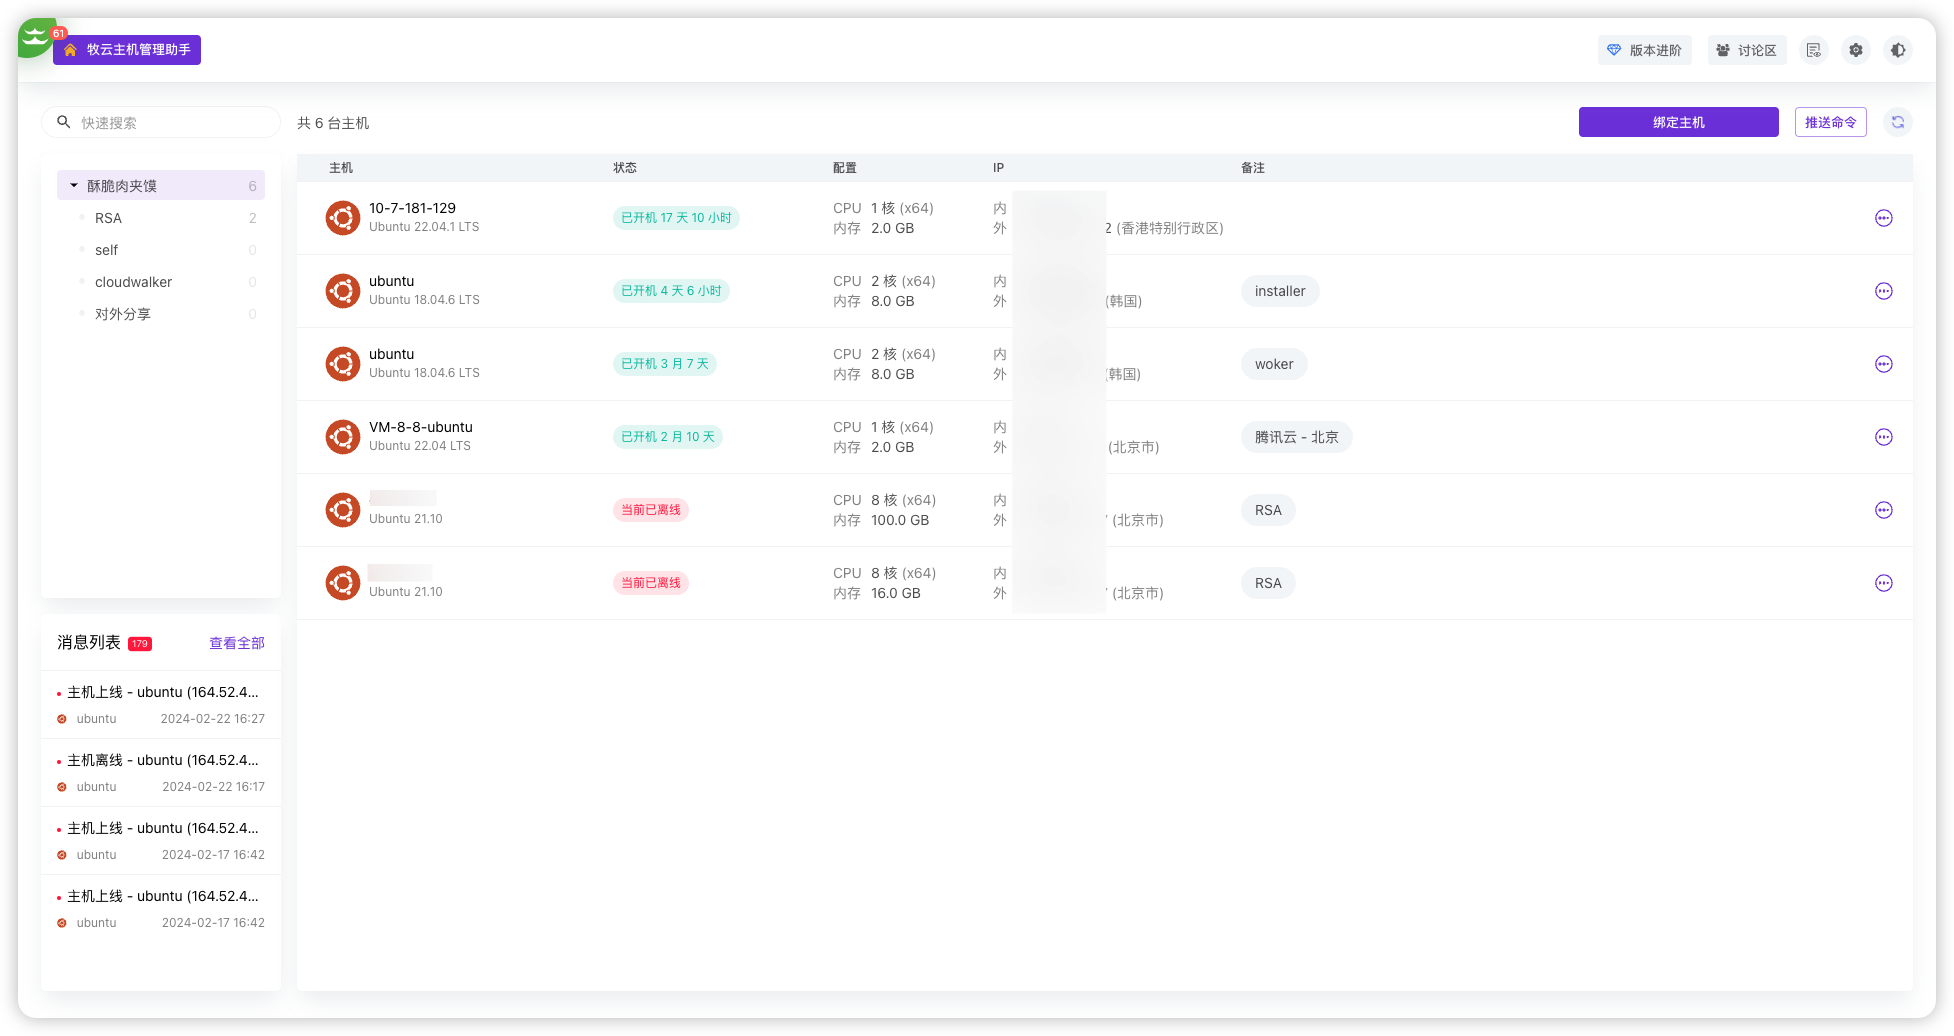Click RSA tag of the 16.0 GB host

[1268, 583]
